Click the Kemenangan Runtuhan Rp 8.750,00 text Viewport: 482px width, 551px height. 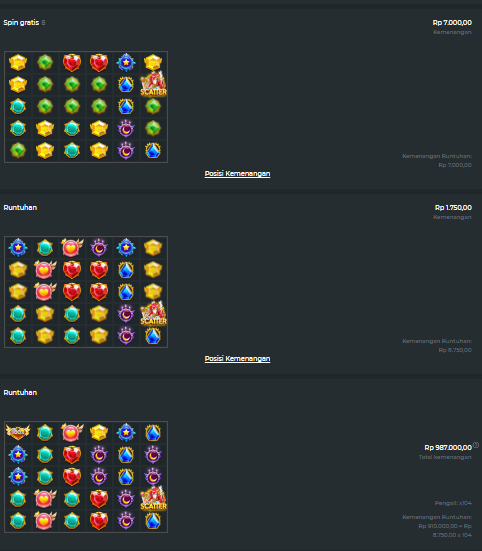437,346
